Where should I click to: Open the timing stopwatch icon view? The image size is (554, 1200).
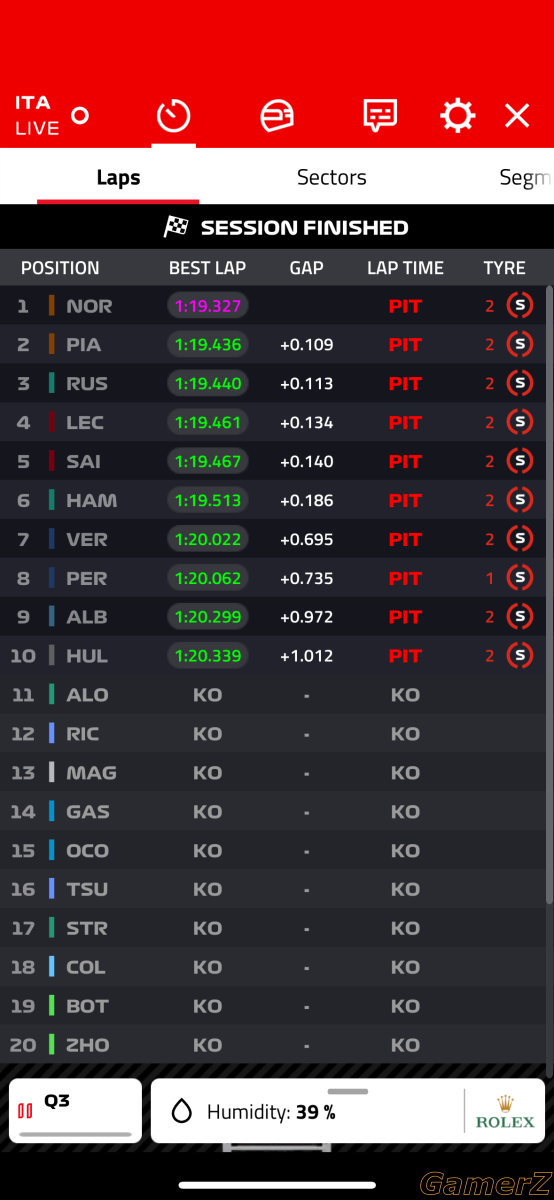[x=173, y=116]
